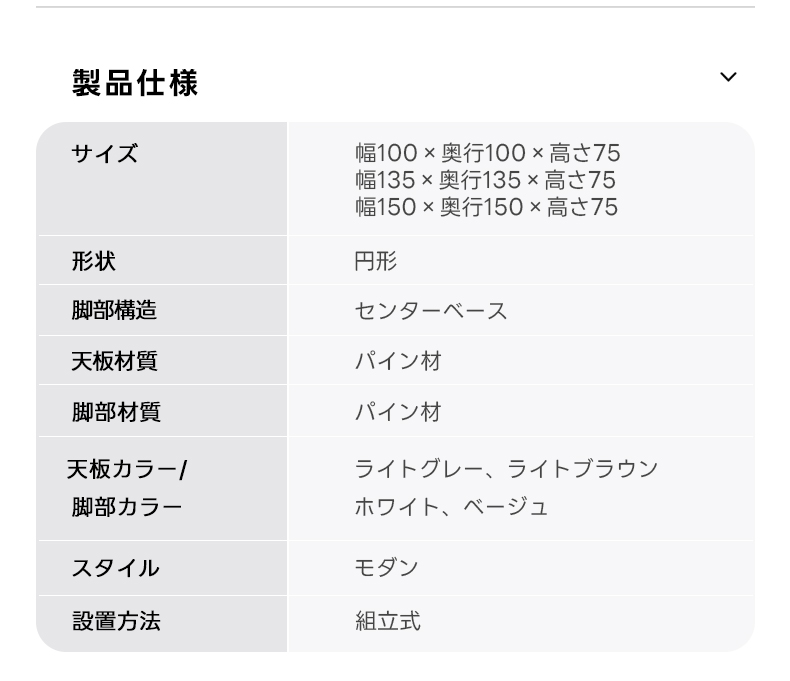
Task: Click the 組立式 installation value
Action: pyautogui.click(x=388, y=621)
